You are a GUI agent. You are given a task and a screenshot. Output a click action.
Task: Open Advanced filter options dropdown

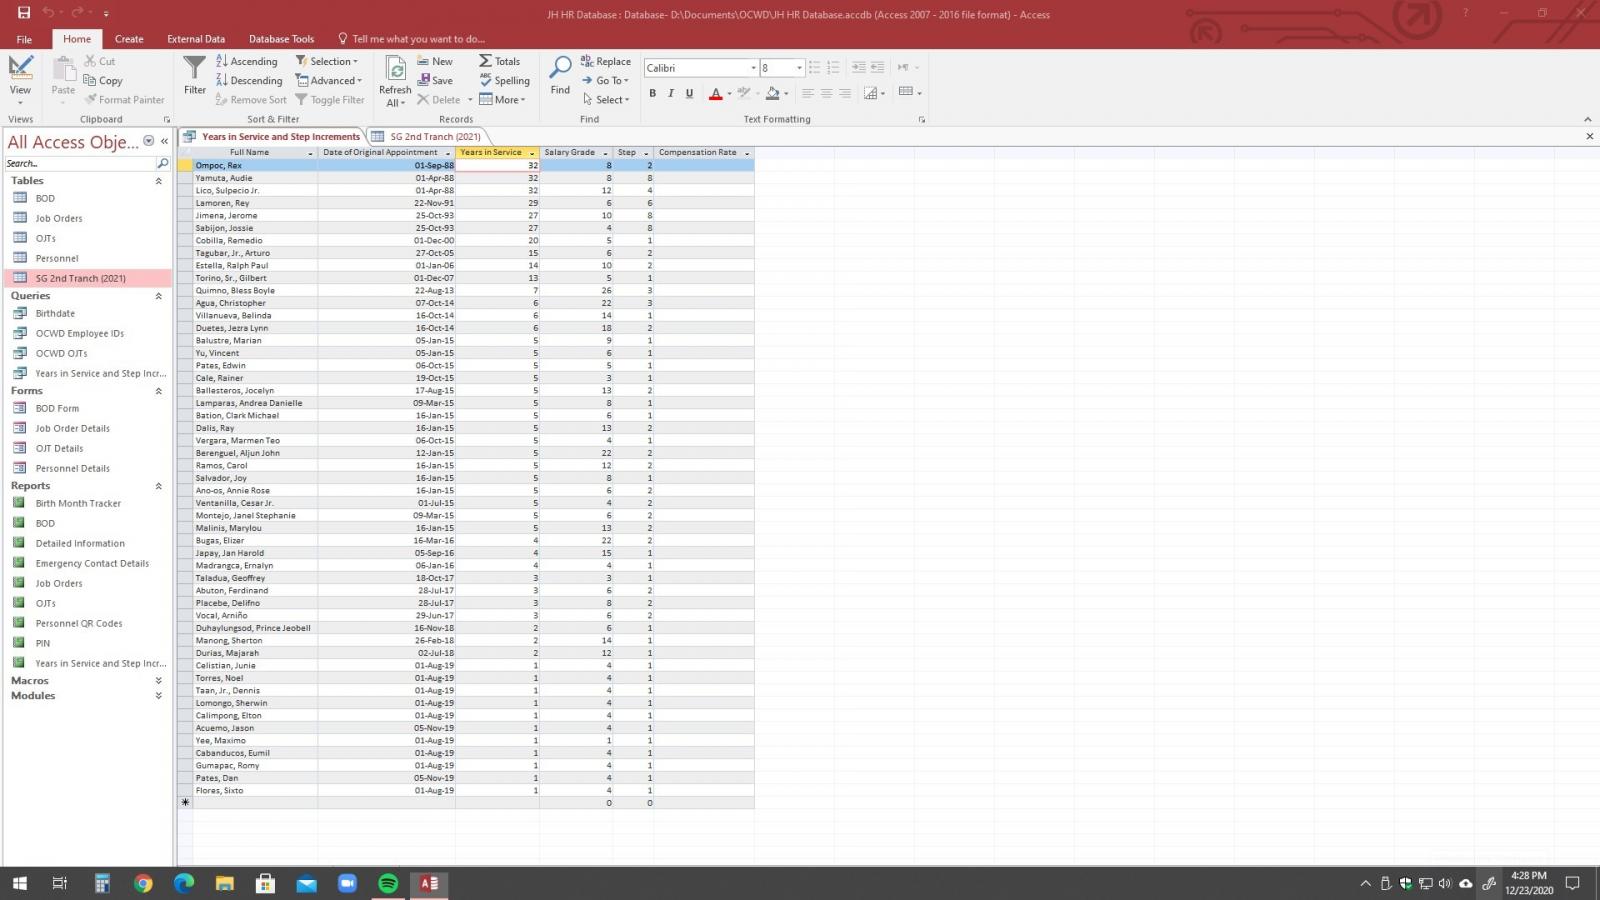(329, 80)
